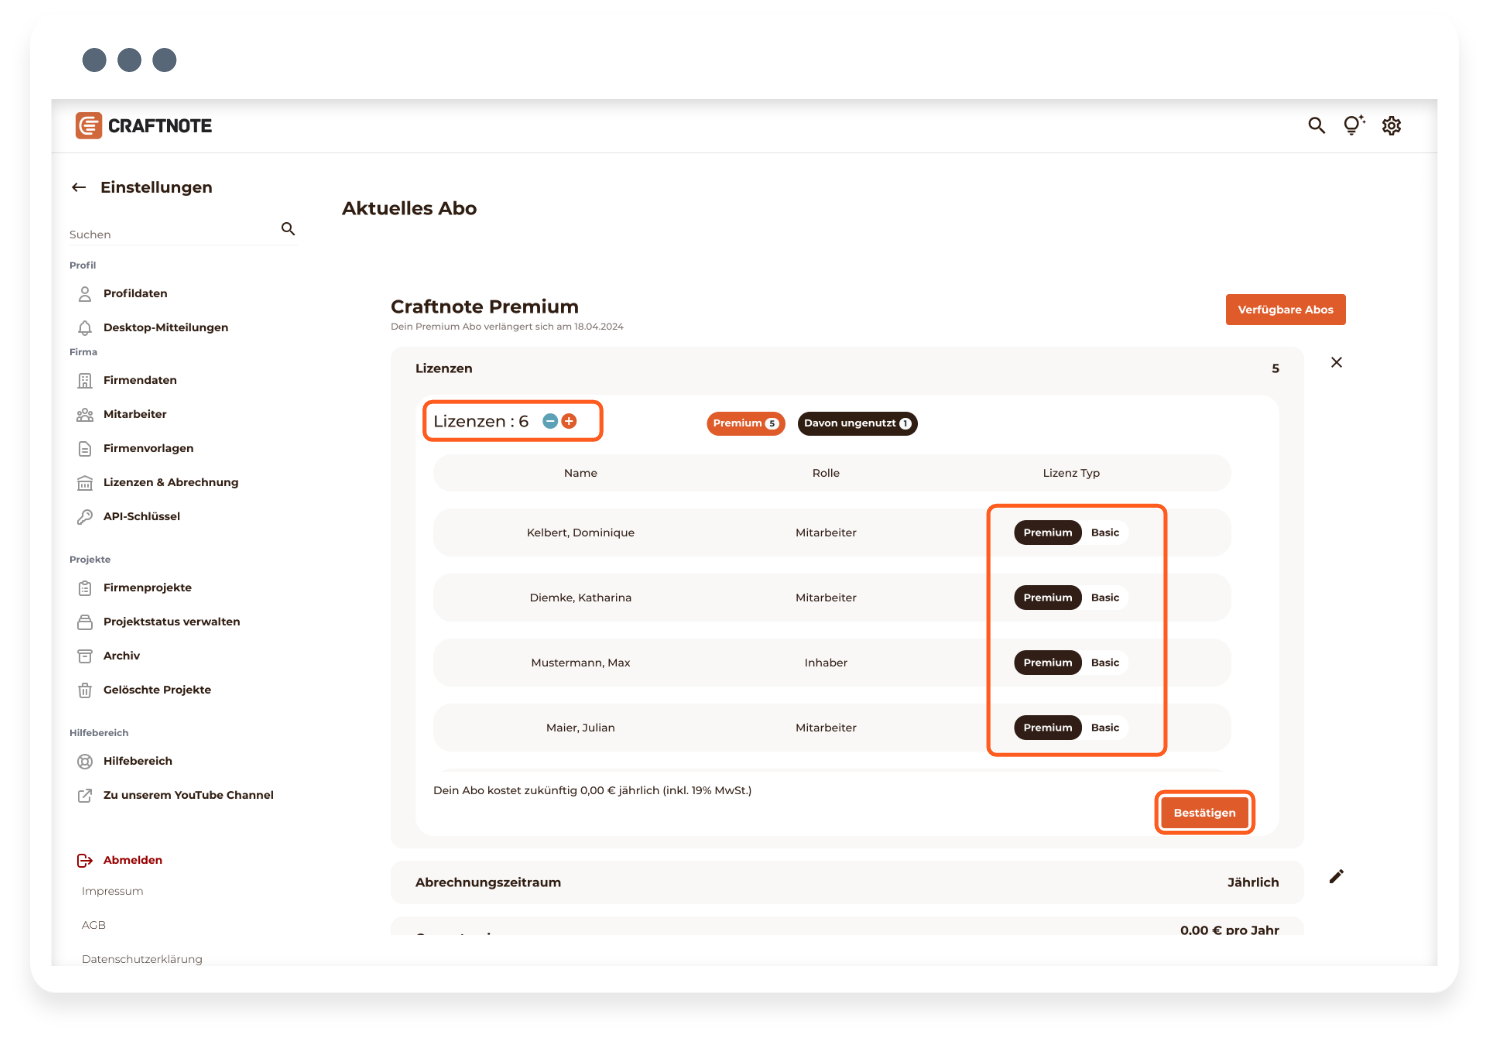The height and width of the screenshot is (1038, 1489).
Task: Open the Mitarbeiter page
Action: (x=135, y=414)
